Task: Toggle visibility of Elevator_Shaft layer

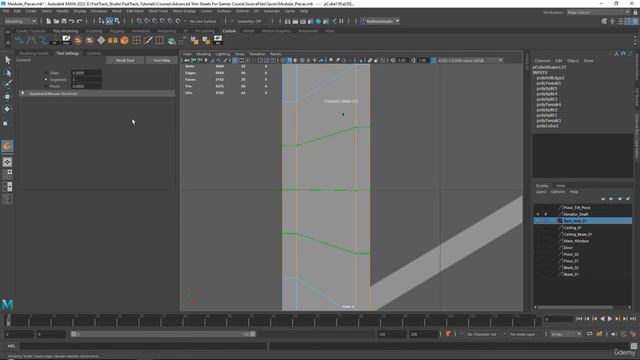Action: (538, 214)
